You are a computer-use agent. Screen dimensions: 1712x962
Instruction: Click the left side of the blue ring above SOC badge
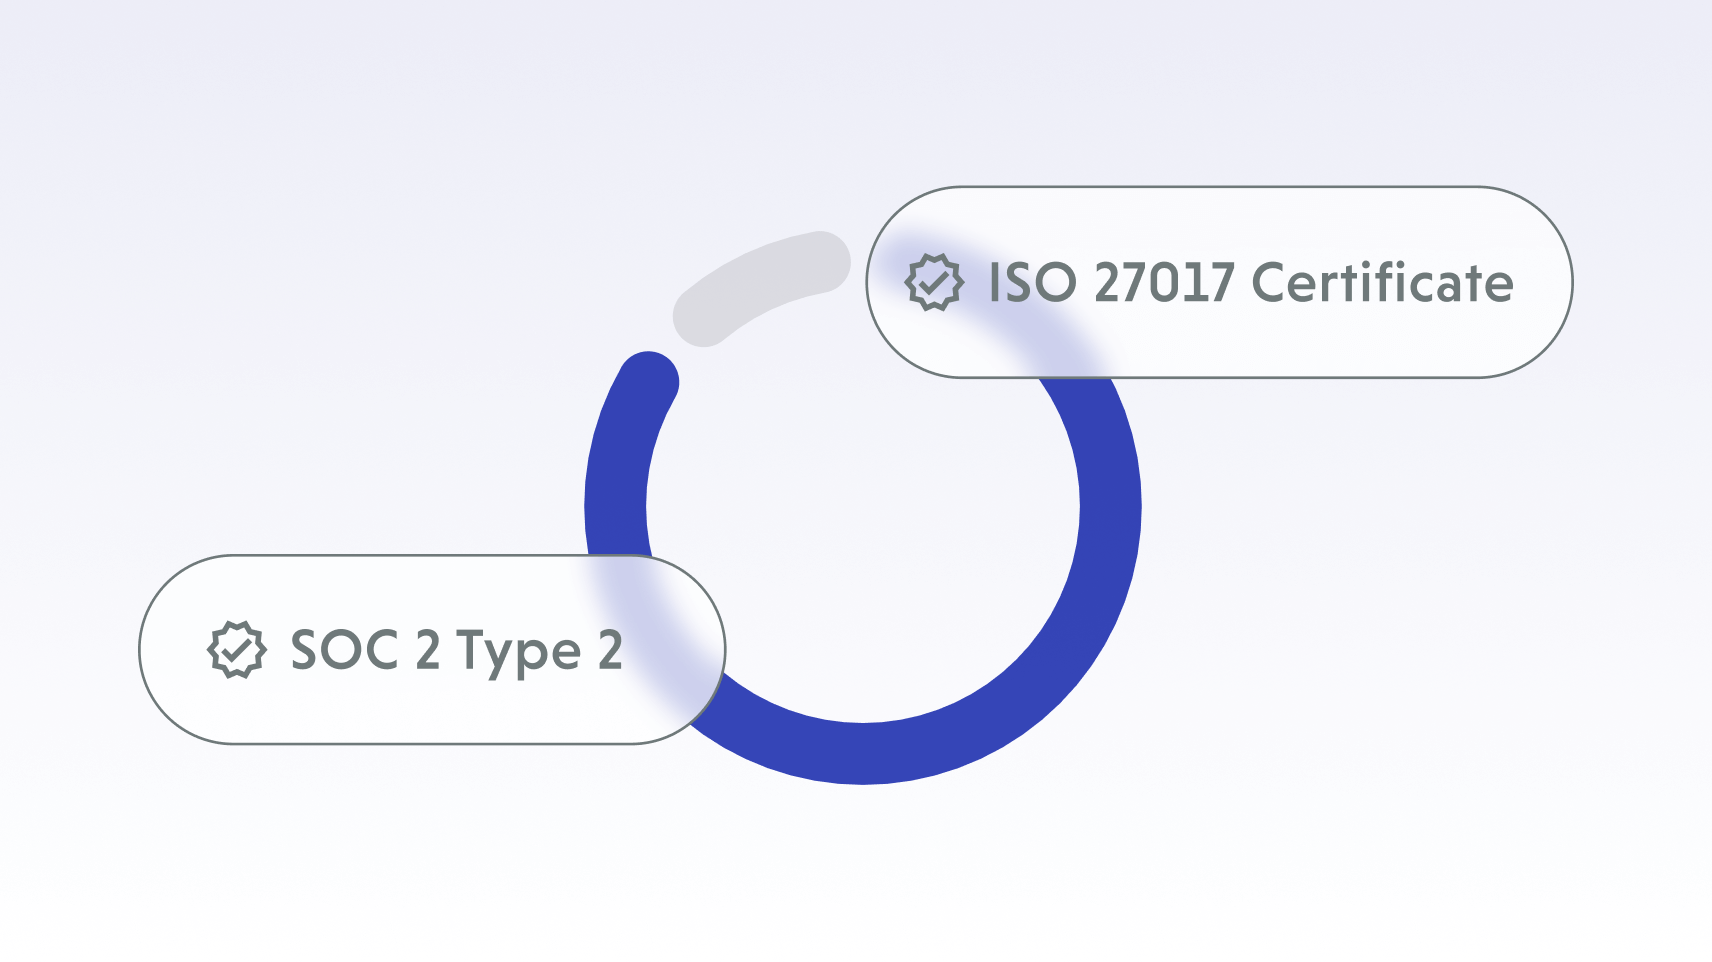click(617, 480)
